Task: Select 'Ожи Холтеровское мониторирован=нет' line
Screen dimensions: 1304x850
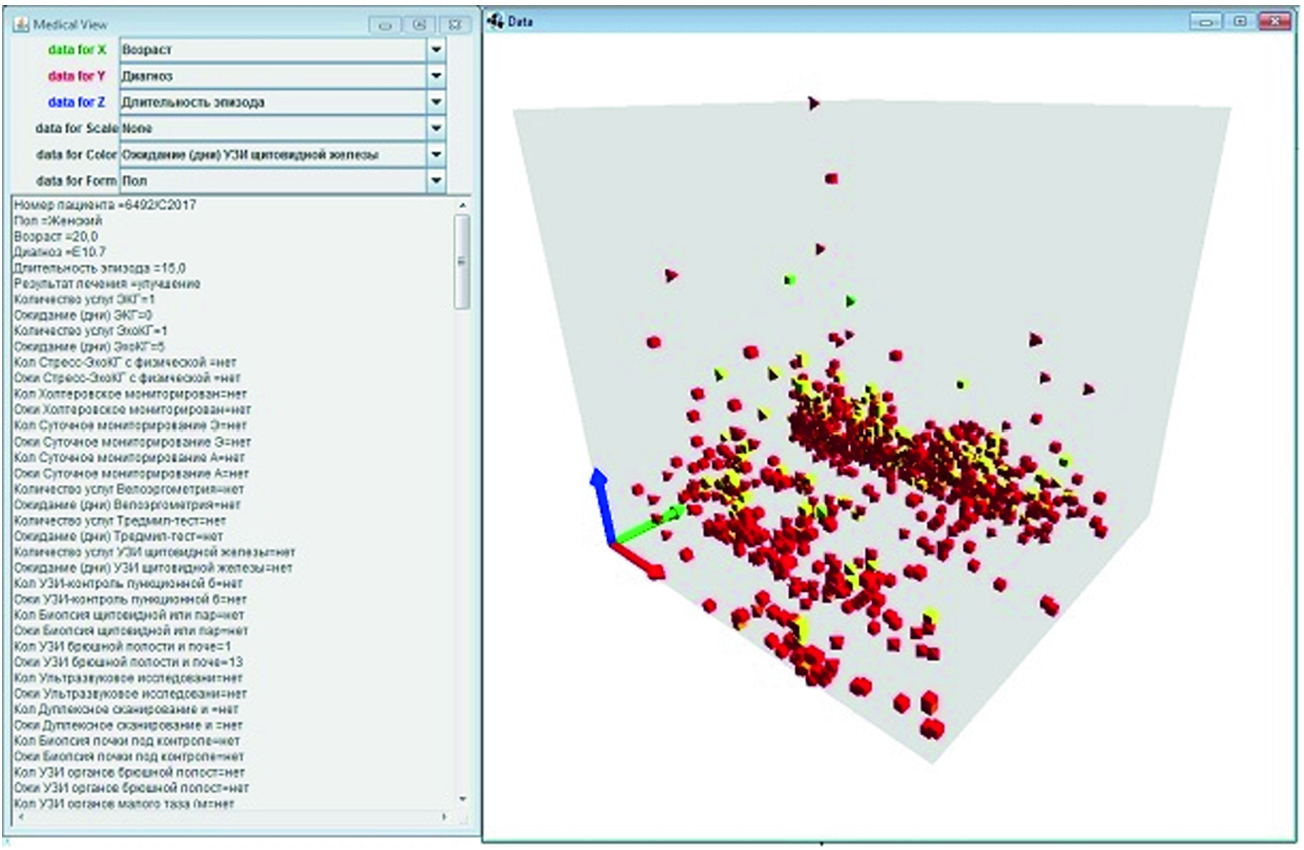Action: click(x=132, y=410)
